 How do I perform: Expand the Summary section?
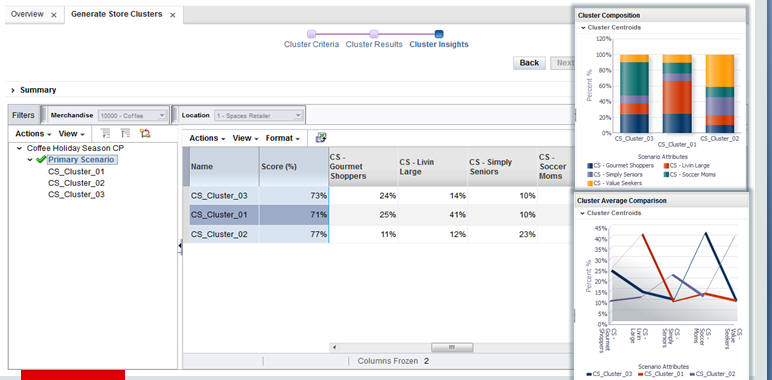click(x=13, y=90)
